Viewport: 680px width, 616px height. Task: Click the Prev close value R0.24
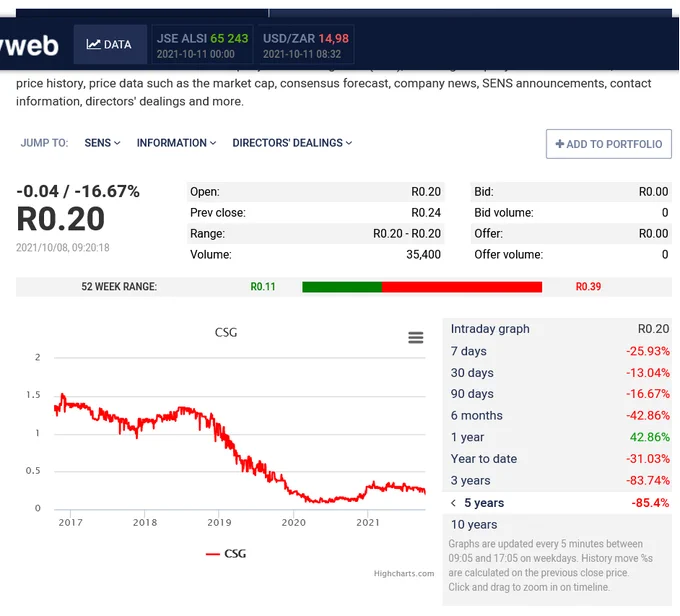[426, 213]
